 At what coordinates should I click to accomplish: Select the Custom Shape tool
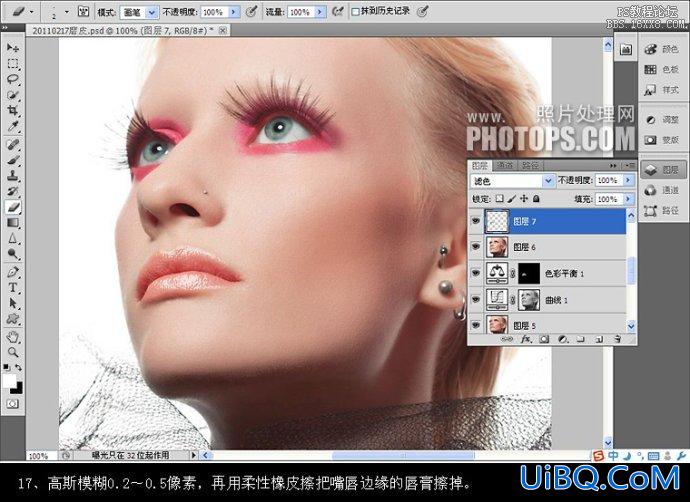[13, 319]
